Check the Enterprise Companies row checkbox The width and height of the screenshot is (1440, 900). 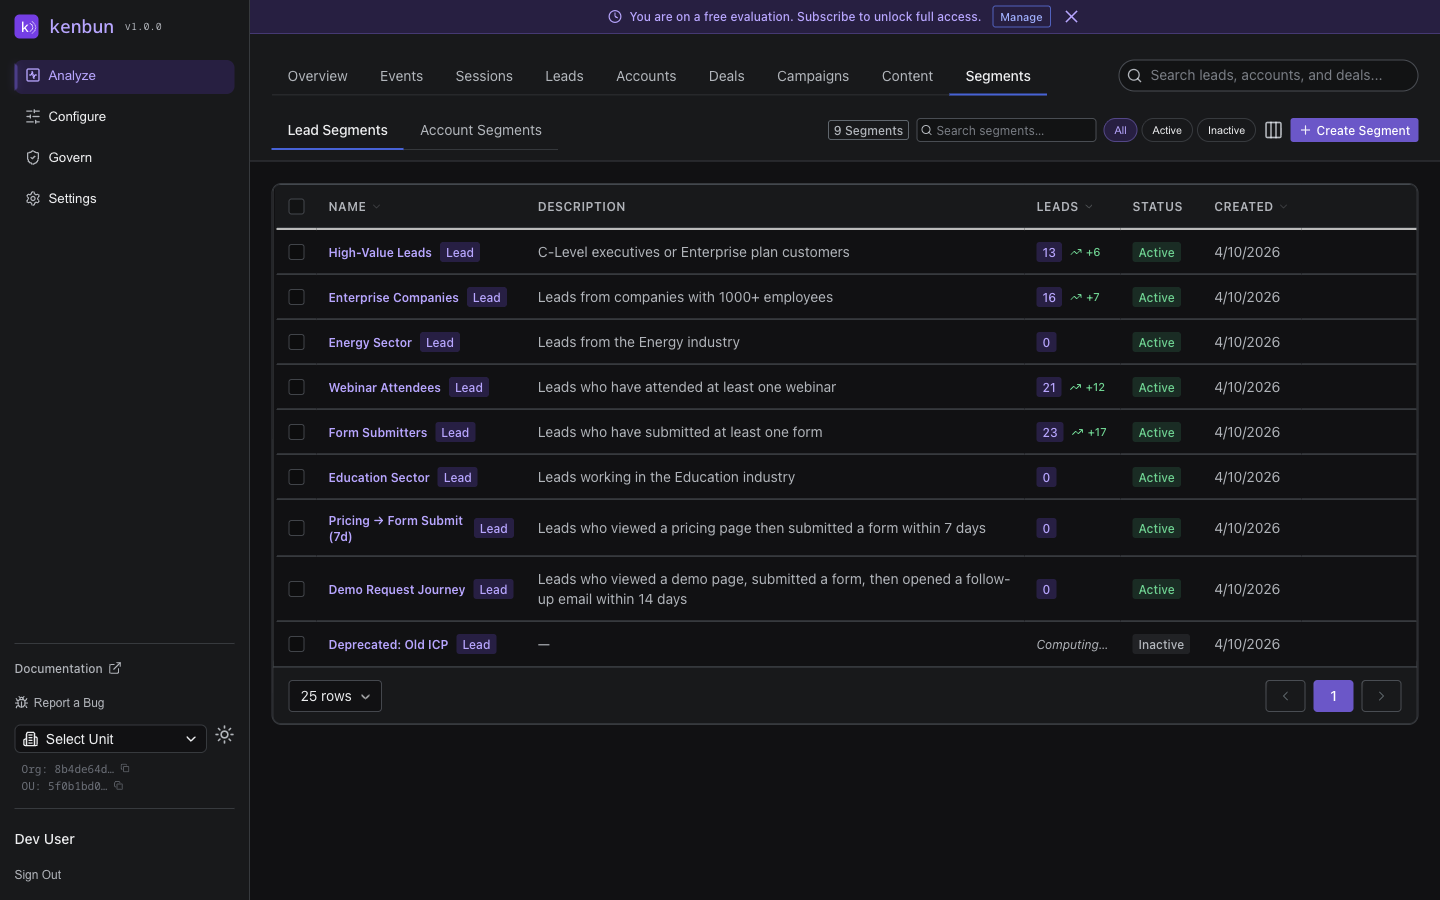(x=297, y=297)
